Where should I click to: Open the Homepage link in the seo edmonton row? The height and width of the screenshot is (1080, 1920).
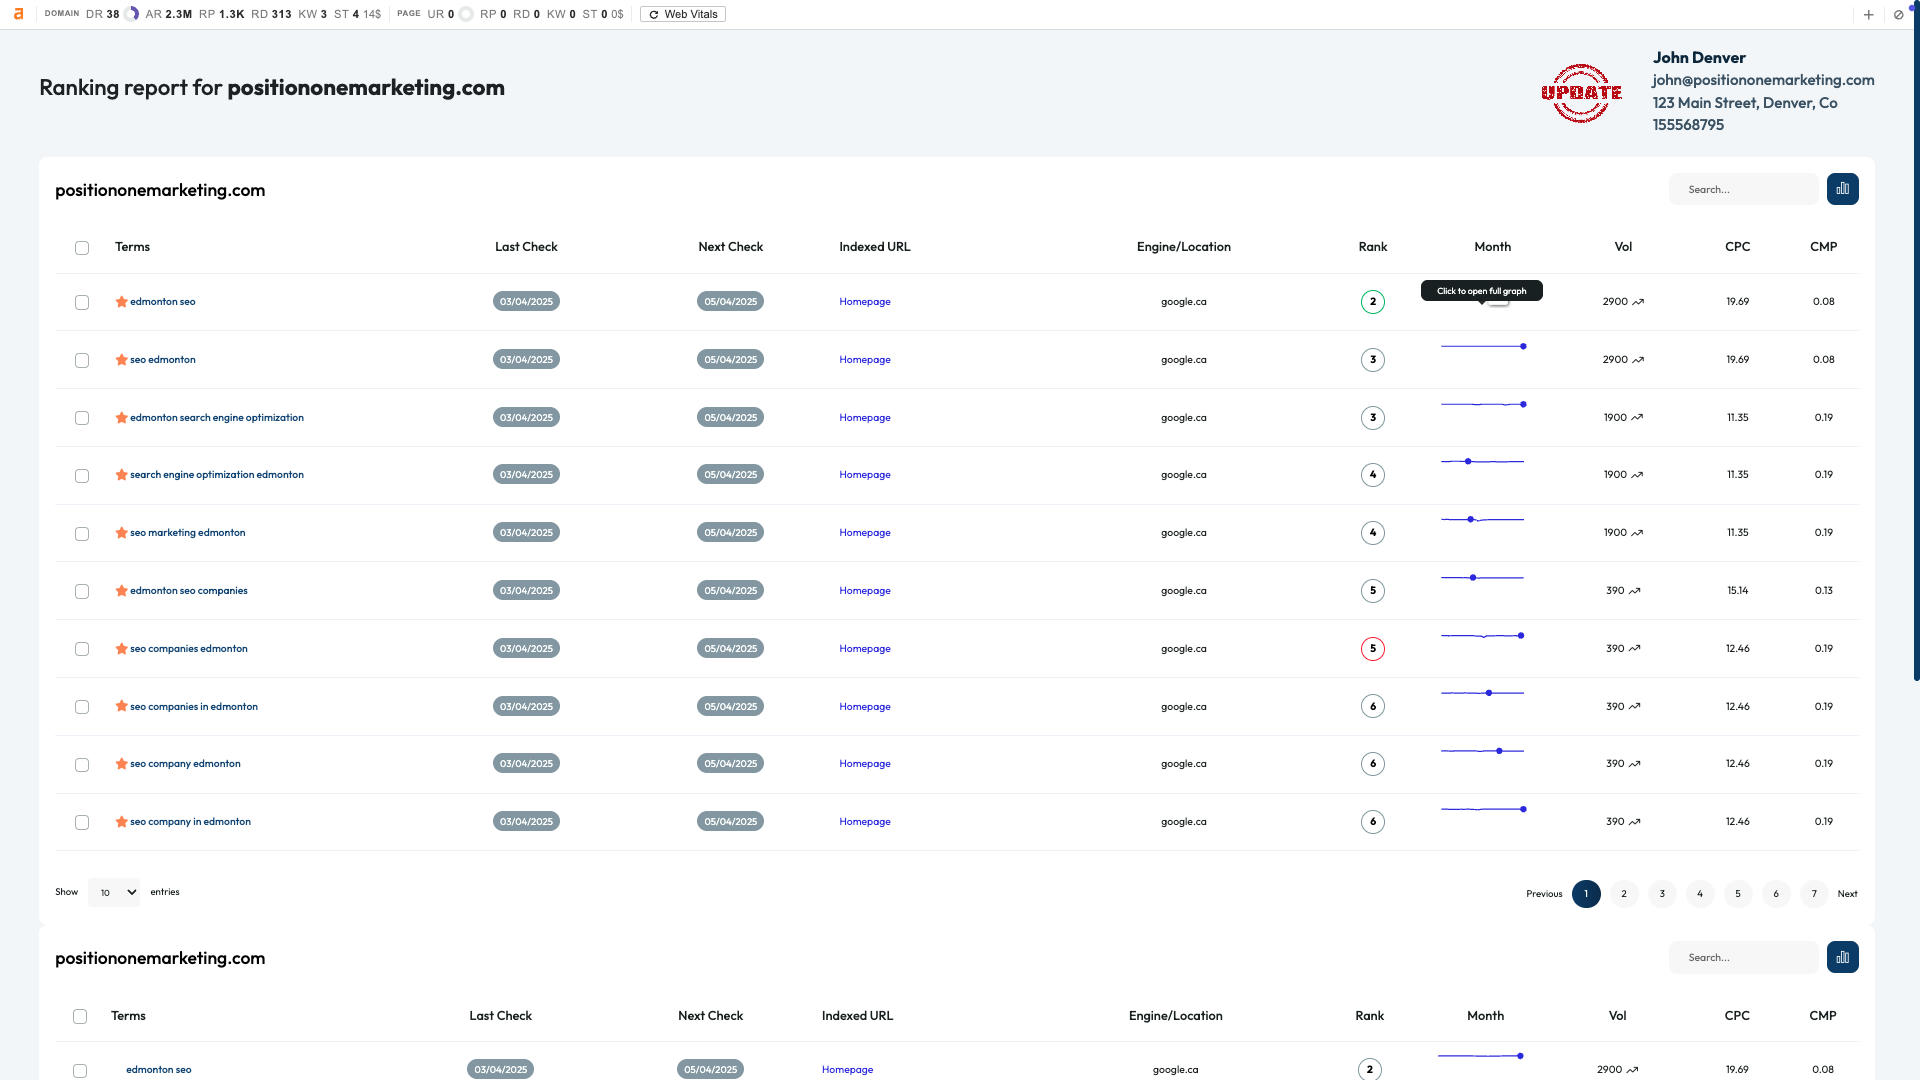tap(865, 360)
